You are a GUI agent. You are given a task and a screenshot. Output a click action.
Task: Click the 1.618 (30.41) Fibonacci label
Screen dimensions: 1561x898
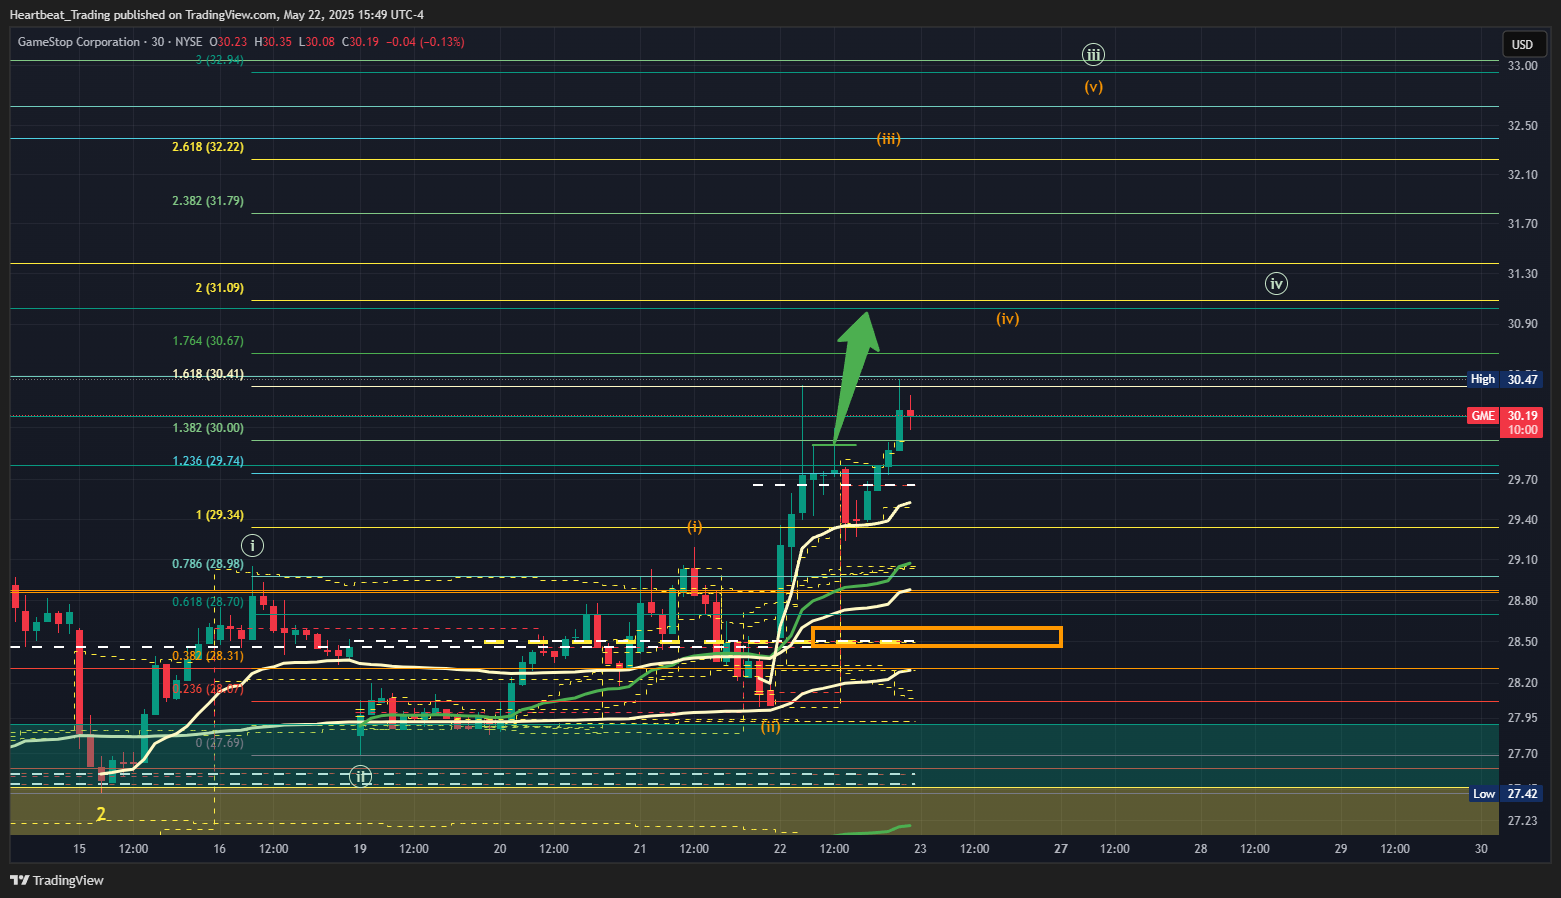click(x=208, y=374)
